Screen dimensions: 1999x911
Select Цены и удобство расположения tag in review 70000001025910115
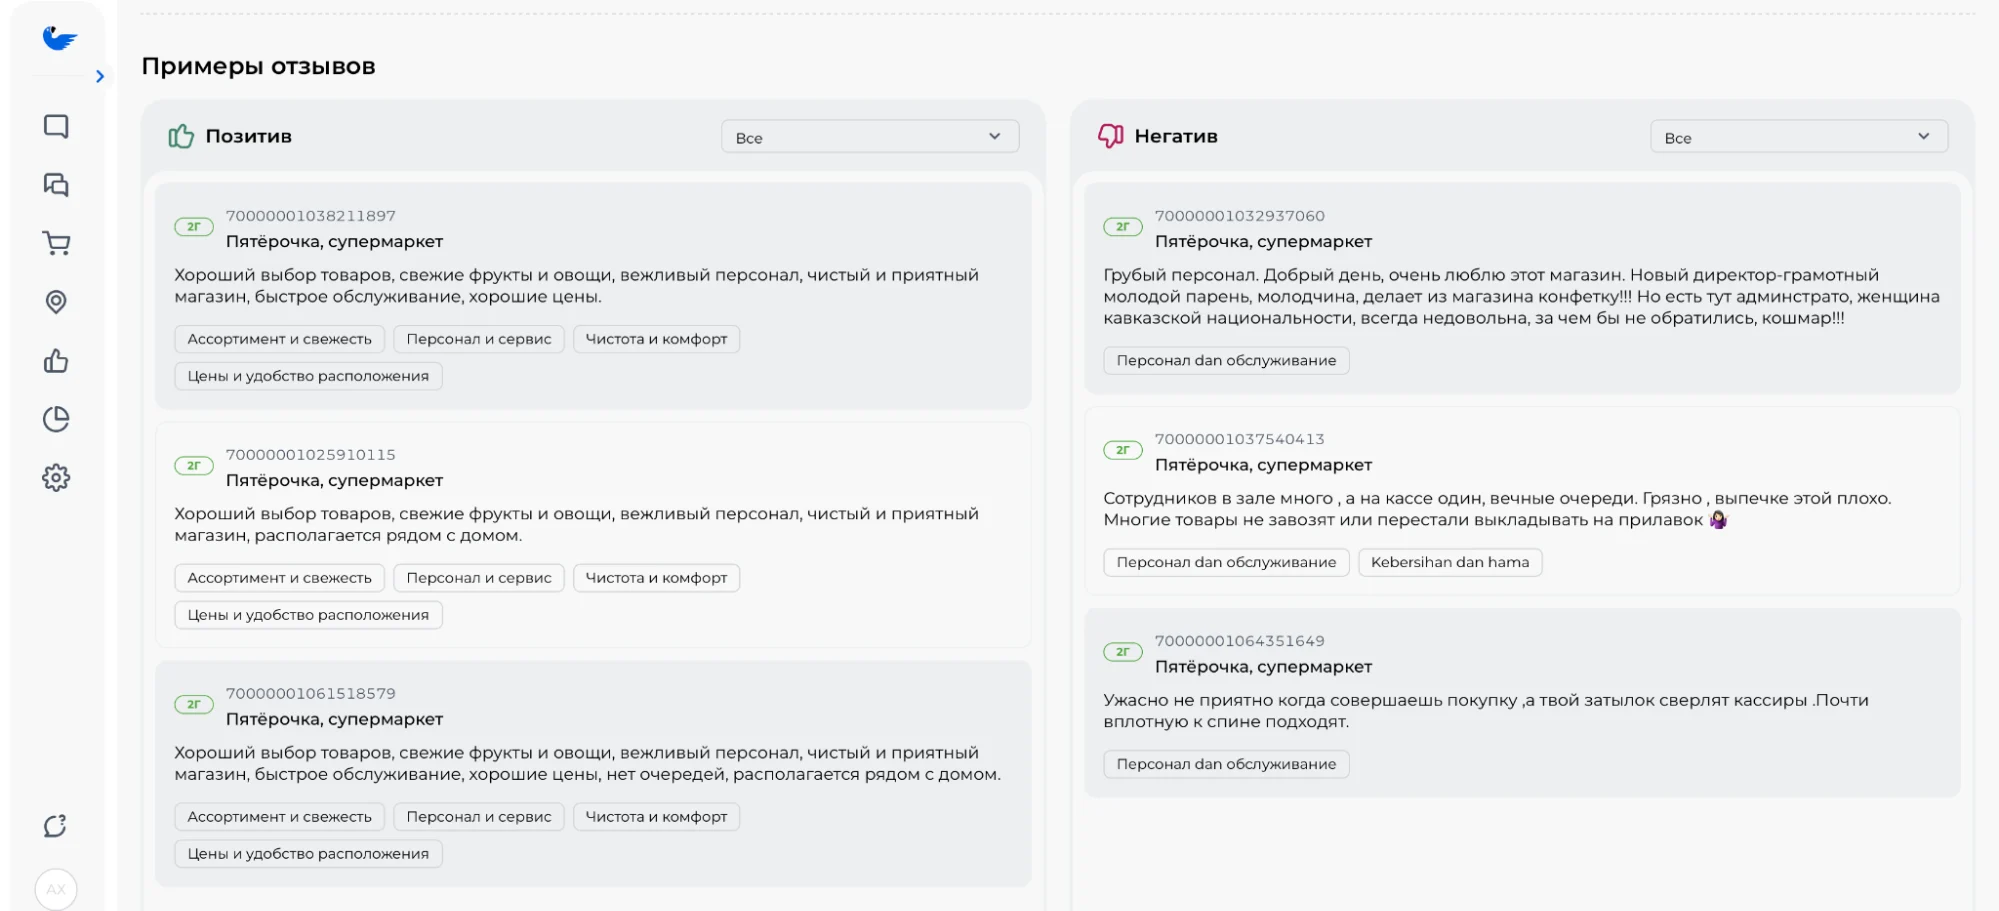[x=308, y=615]
